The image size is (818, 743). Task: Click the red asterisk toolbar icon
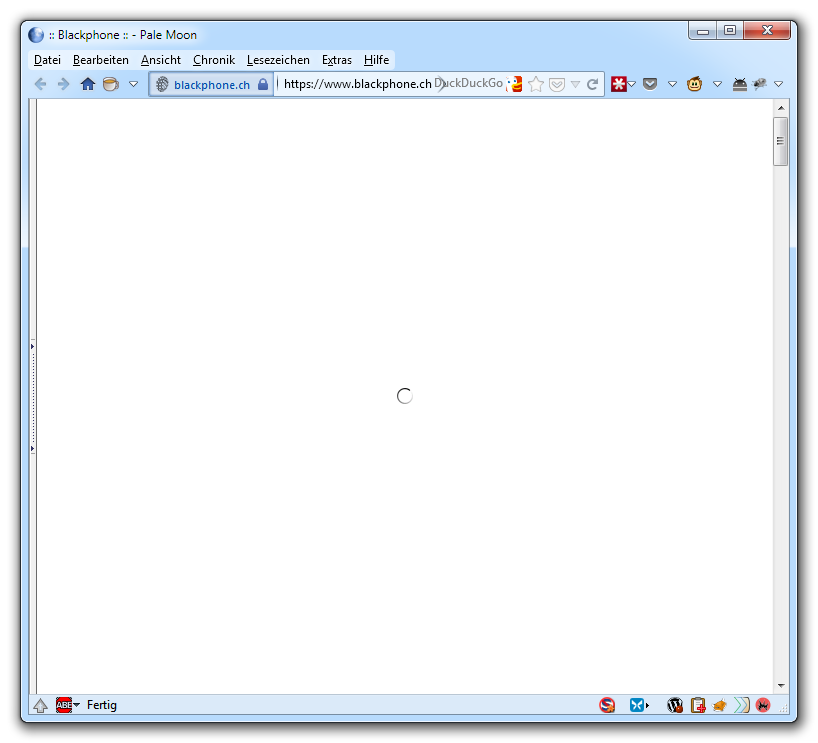tap(619, 84)
